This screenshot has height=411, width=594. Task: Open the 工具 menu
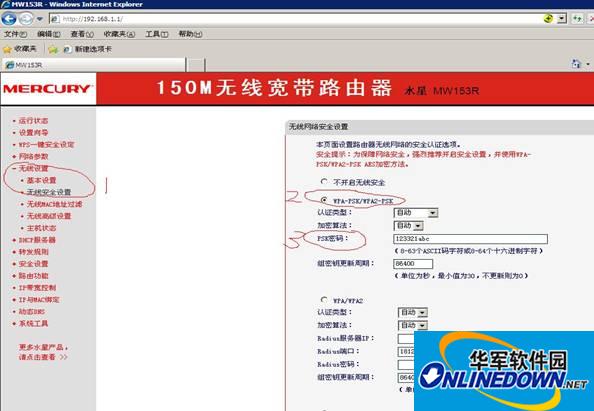tap(157, 34)
